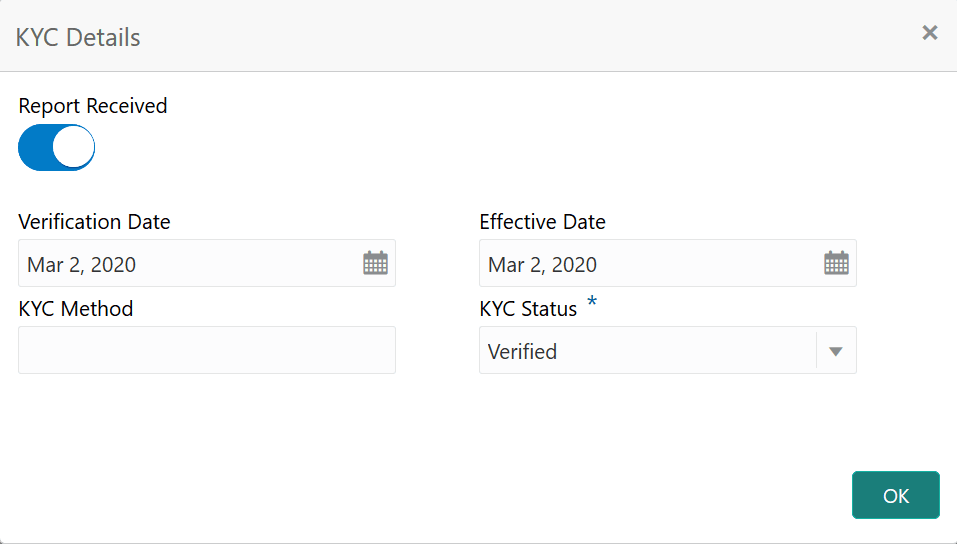Turn off the Report Received switch
This screenshot has height=544, width=957.
pyautogui.click(x=57, y=148)
